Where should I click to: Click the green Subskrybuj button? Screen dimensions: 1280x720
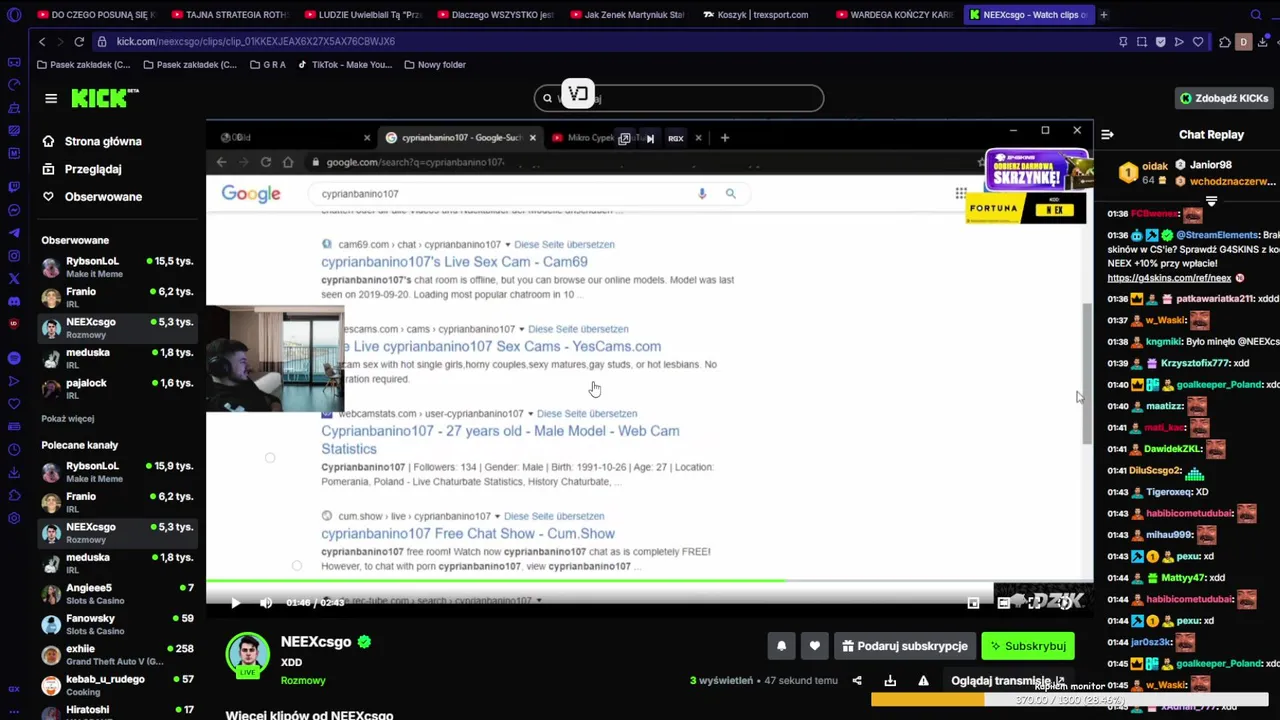1028,646
